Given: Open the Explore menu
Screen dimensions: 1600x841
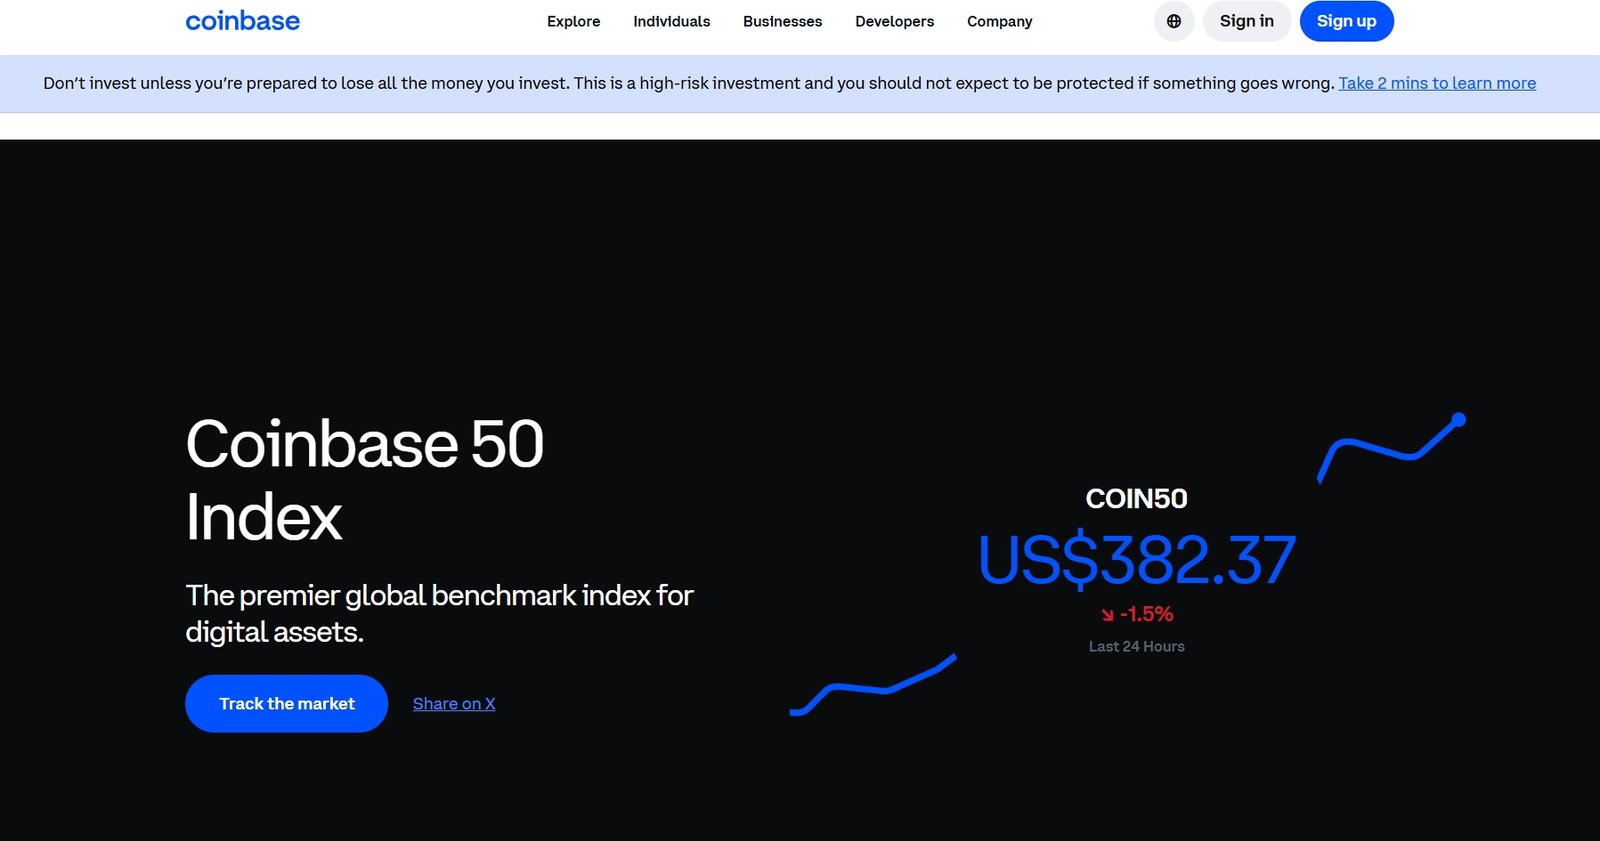Looking at the screenshot, I should [x=574, y=21].
